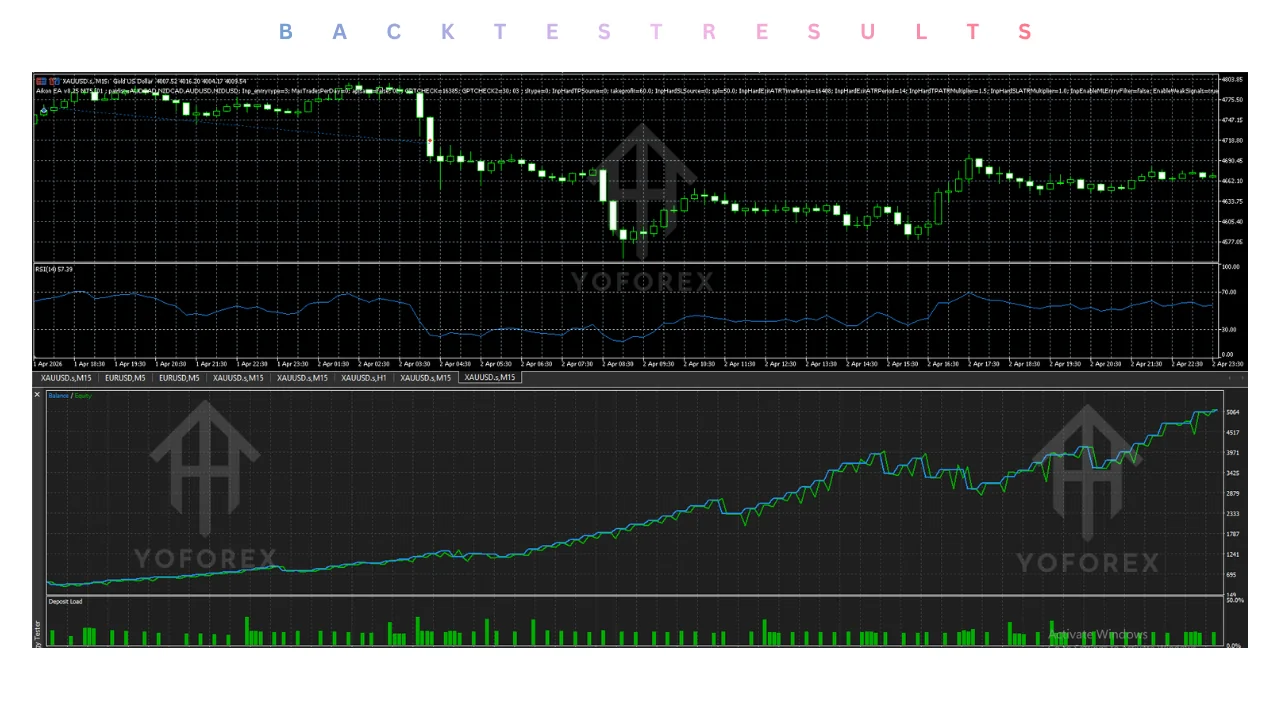1280x720 pixels.
Task: Click the 2 Apr 04:30 time label
Action: coord(455,364)
